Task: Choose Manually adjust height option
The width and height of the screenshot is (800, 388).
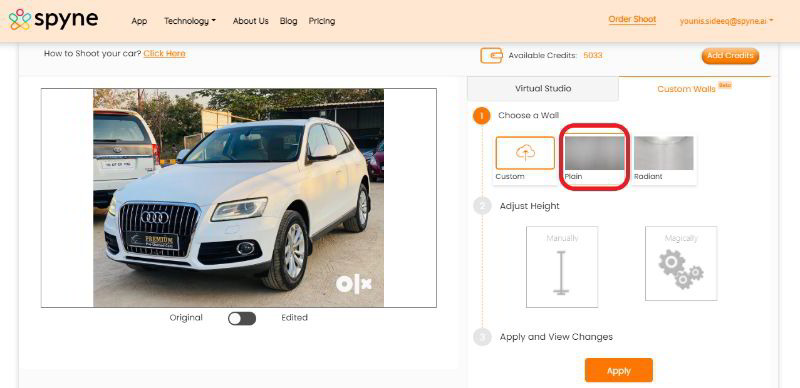Action: pos(562,267)
